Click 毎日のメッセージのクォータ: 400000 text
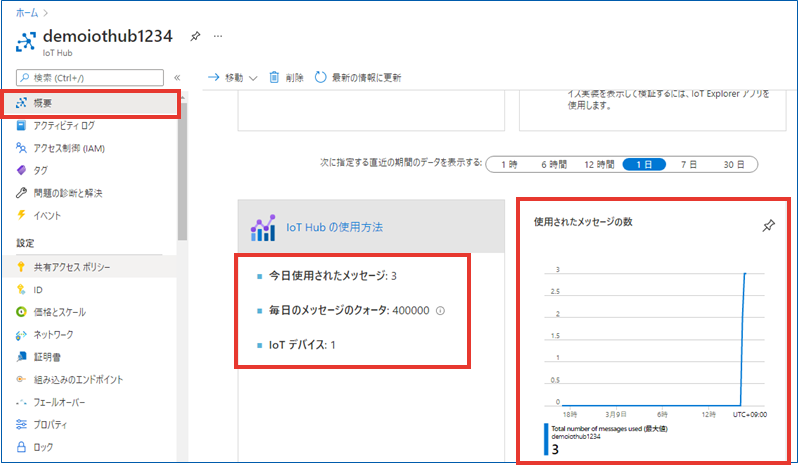 click(349, 310)
